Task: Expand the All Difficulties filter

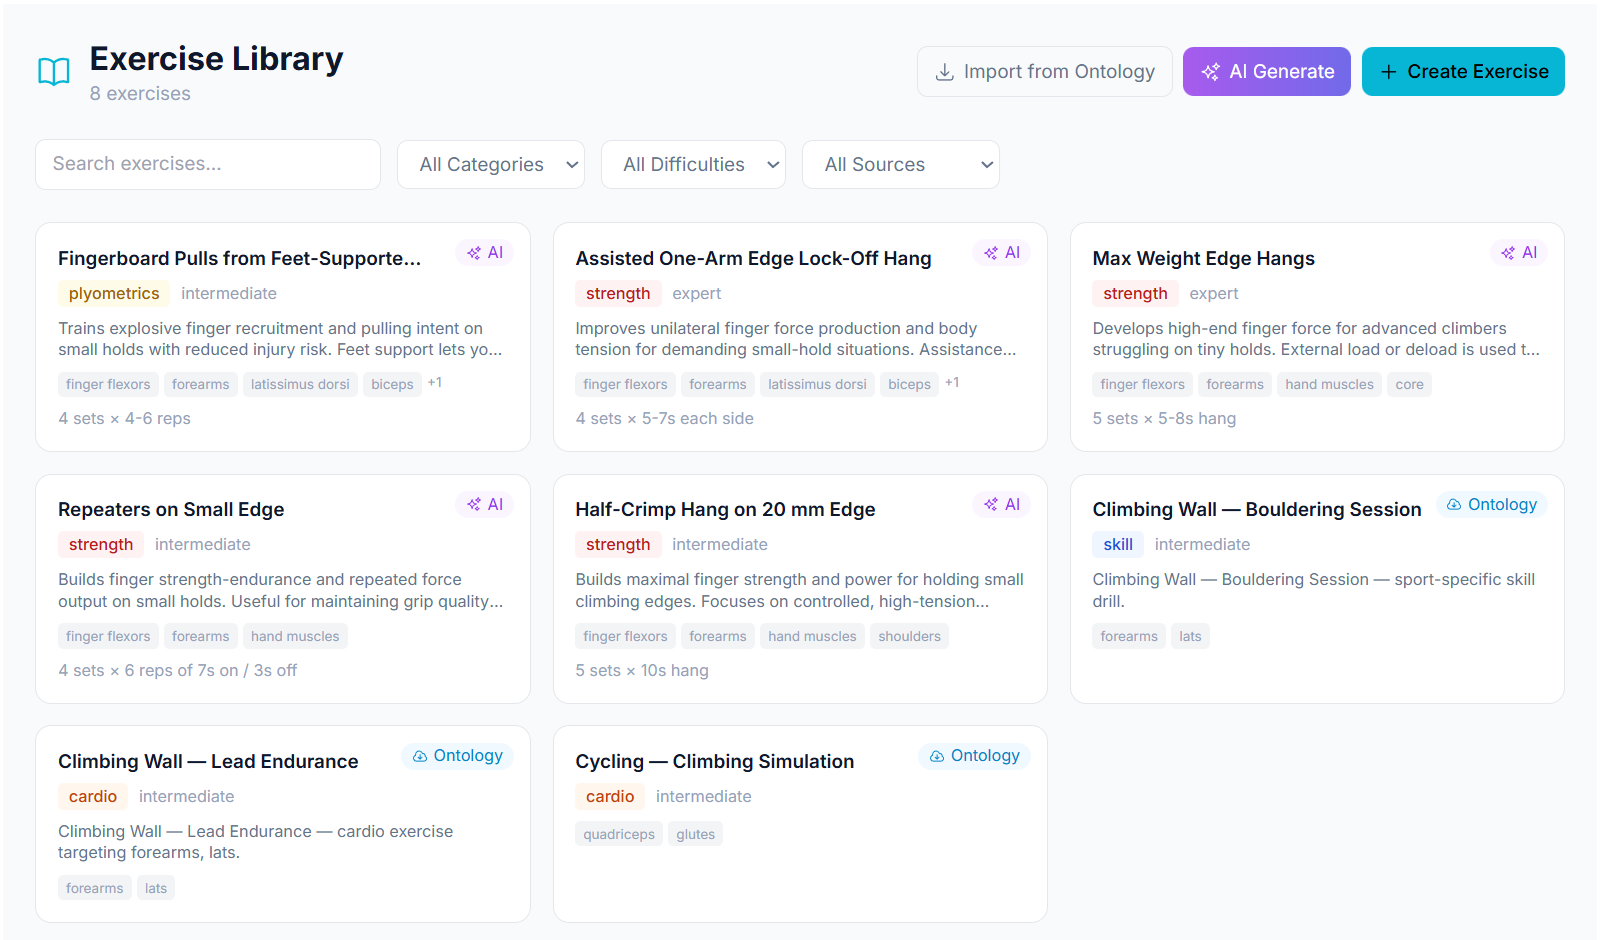Action: (x=693, y=165)
